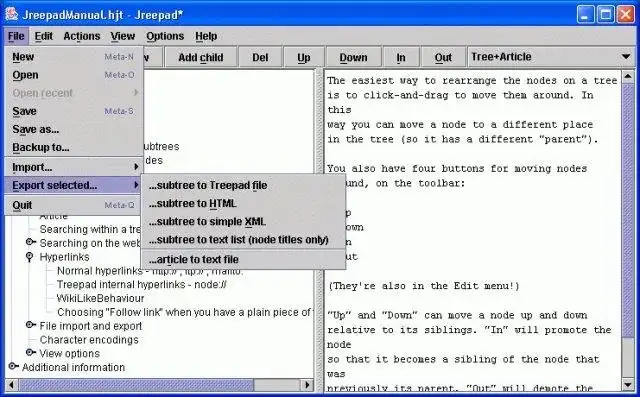The image size is (640, 397).
Task: Click the Down toolbar button
Action: 353,58
